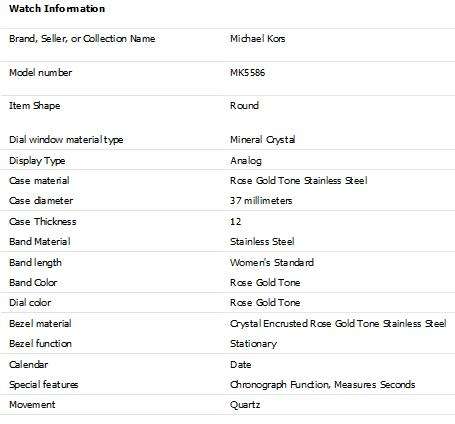
Task: Select the Analog display value
Action: (x=246, y=161)
